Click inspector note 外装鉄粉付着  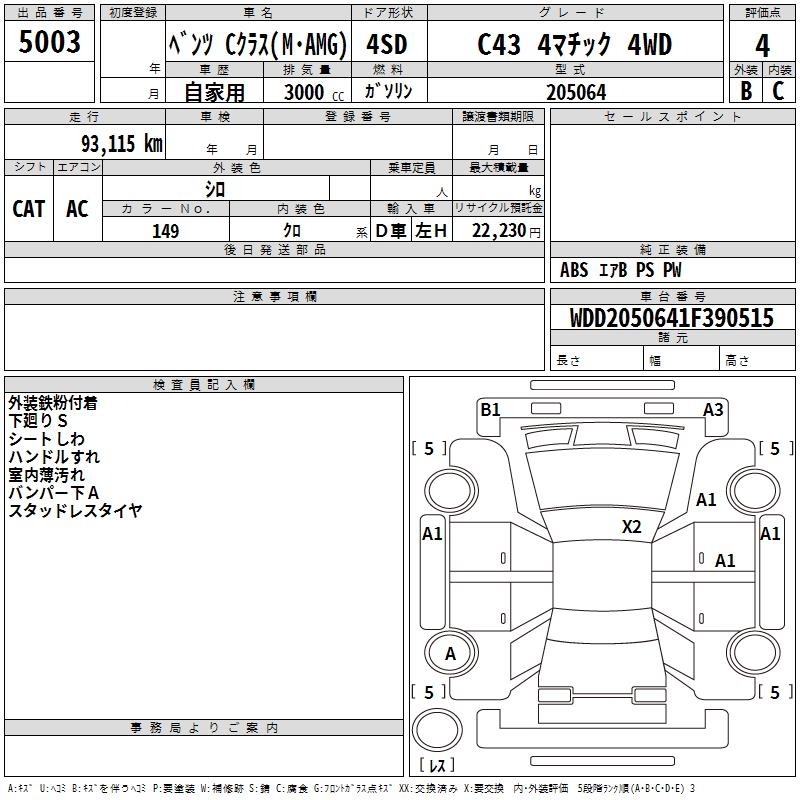[x=53, y=403]
